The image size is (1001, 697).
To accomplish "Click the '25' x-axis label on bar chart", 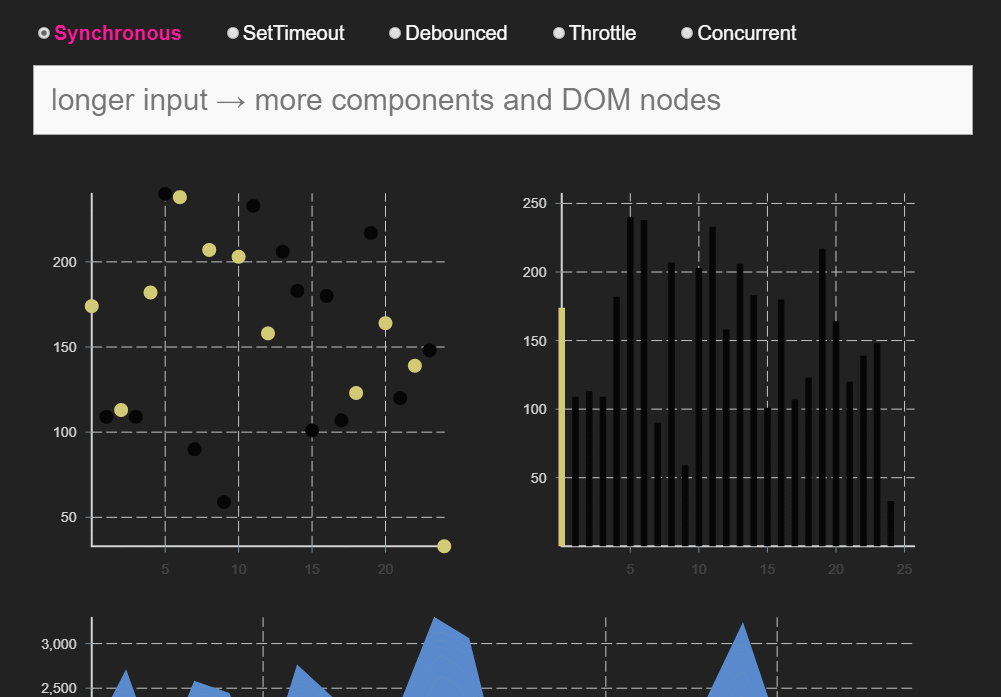I will (x=905, y=569).
